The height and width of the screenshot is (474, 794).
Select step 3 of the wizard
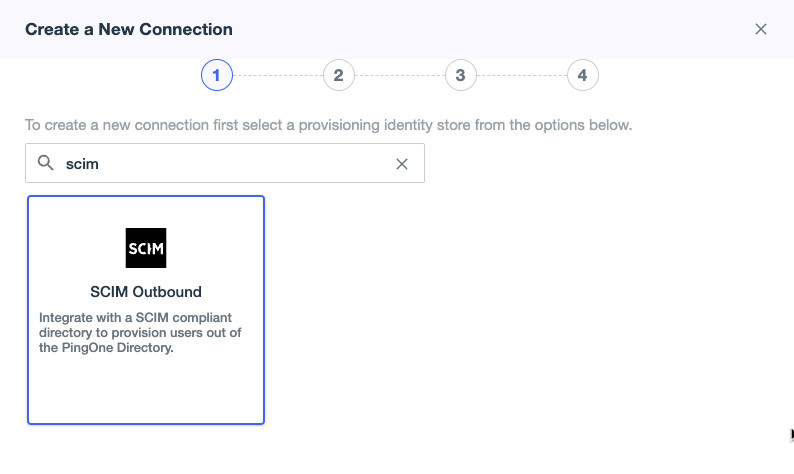point(460,75)
